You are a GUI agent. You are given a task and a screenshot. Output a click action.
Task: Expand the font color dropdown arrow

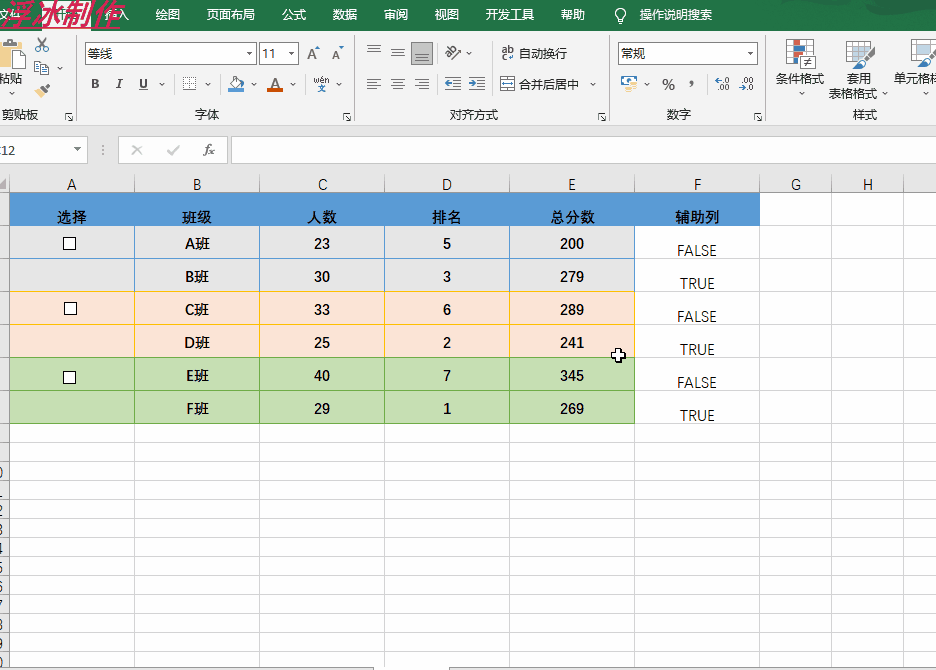click(x=293, y=84)
